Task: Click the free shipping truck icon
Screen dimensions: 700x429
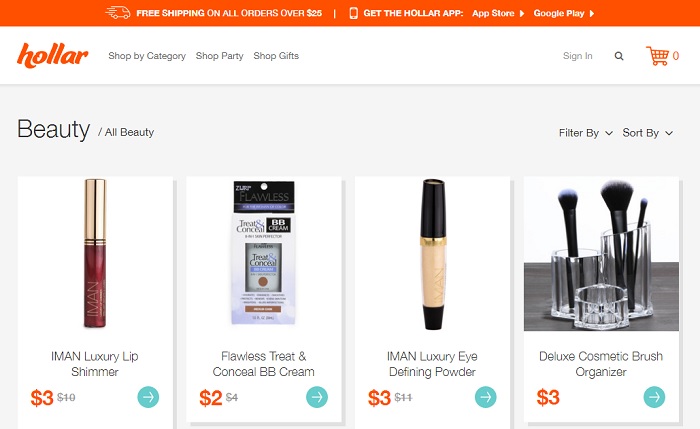Action: click(x=118, y=13)
